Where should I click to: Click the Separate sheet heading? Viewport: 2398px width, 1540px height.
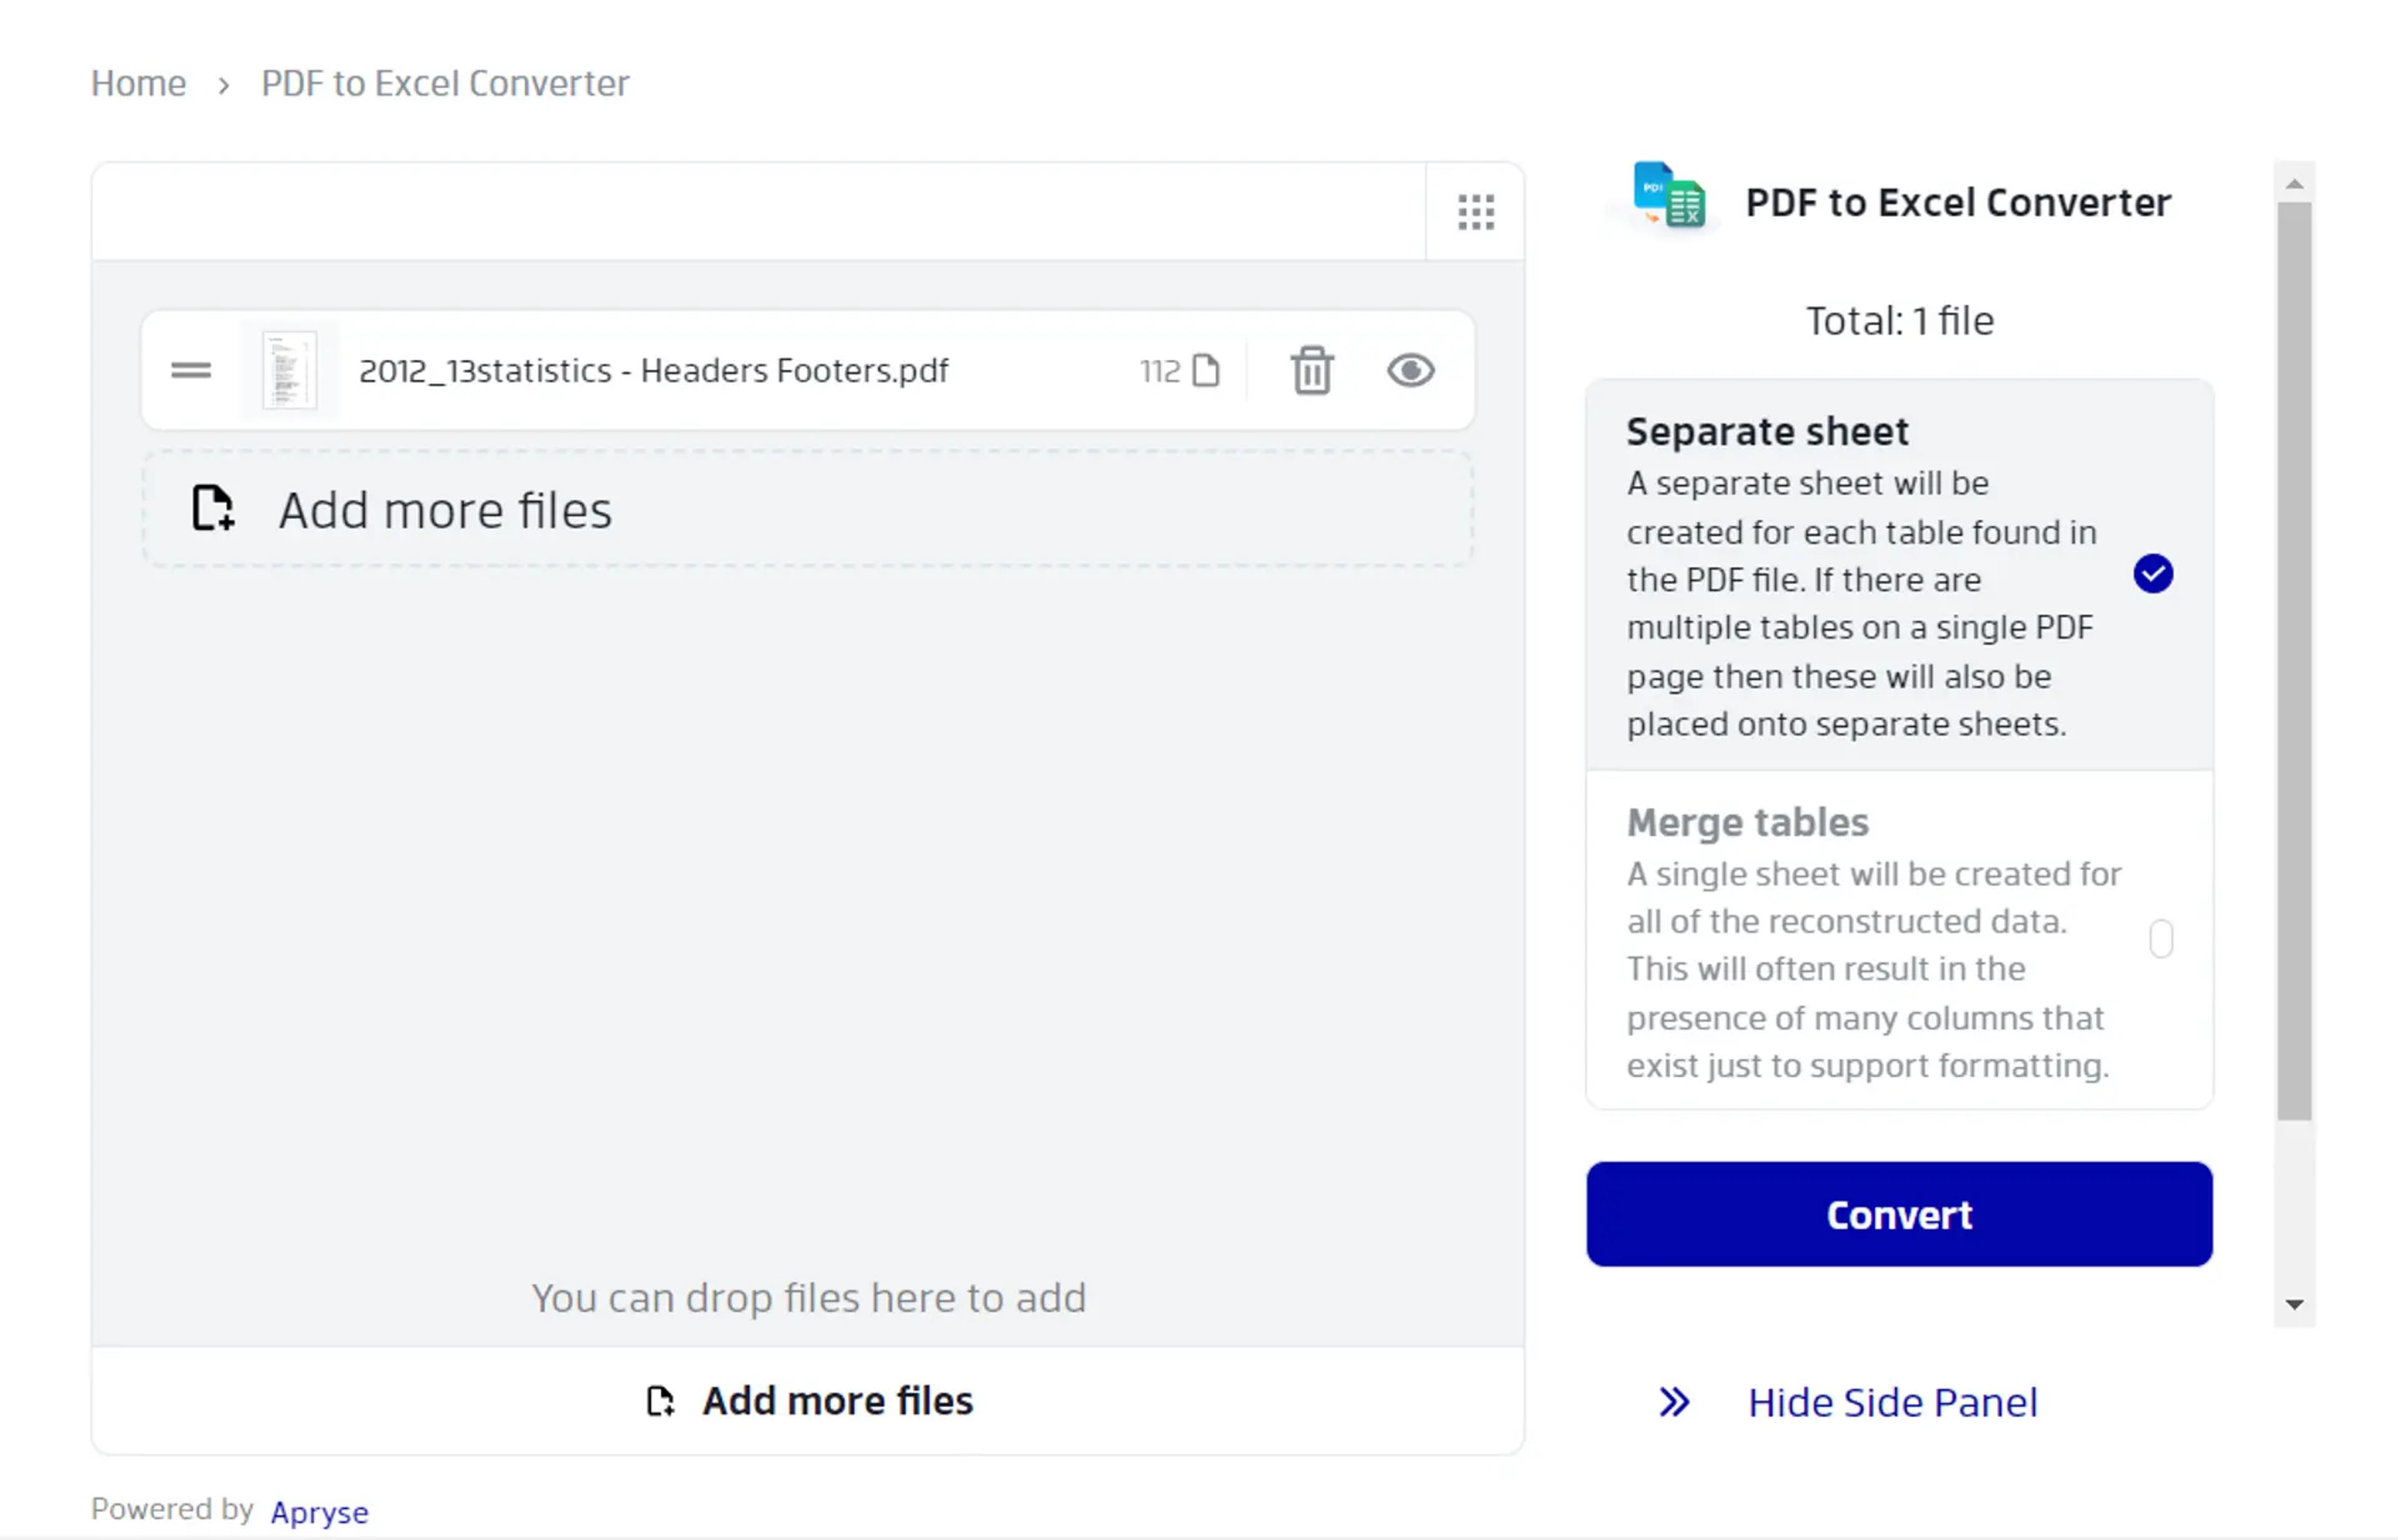(x=1767, y=432)
